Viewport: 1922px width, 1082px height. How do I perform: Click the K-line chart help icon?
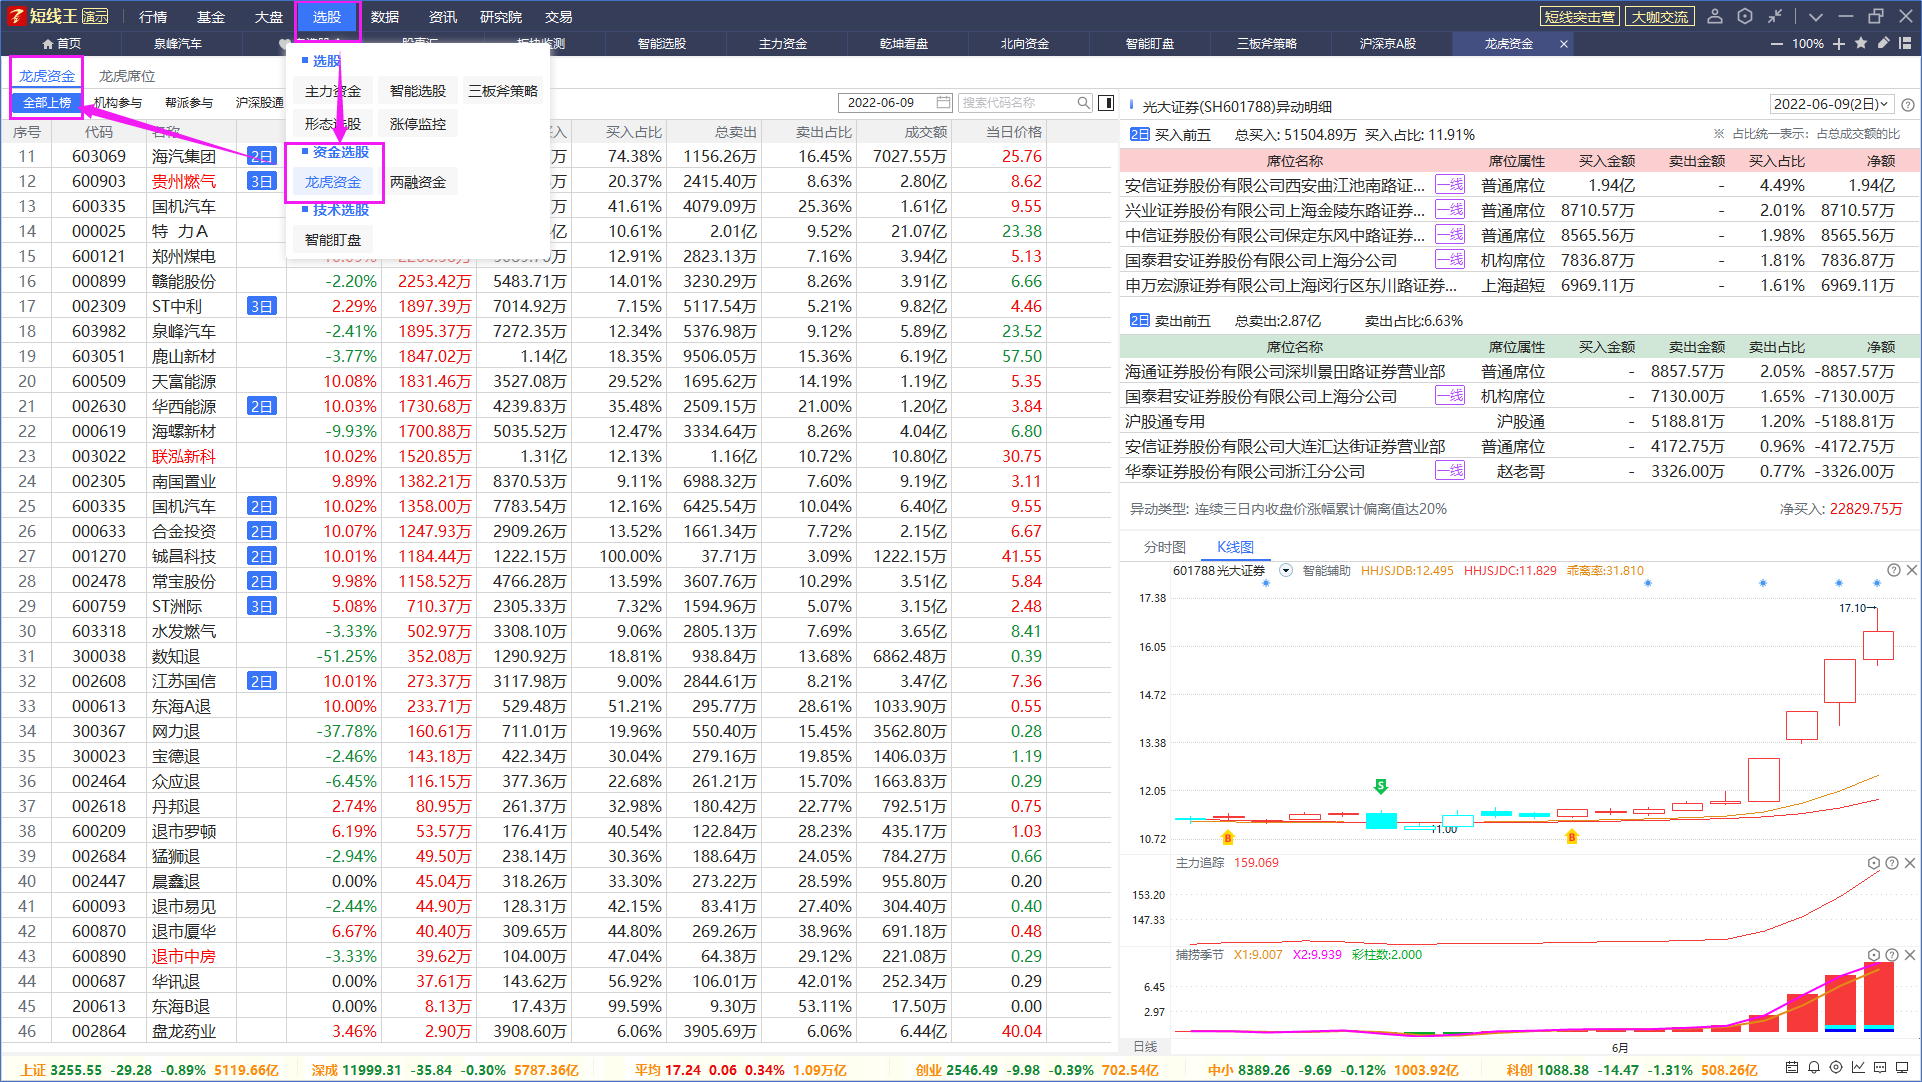click(x=1893, y=570)
